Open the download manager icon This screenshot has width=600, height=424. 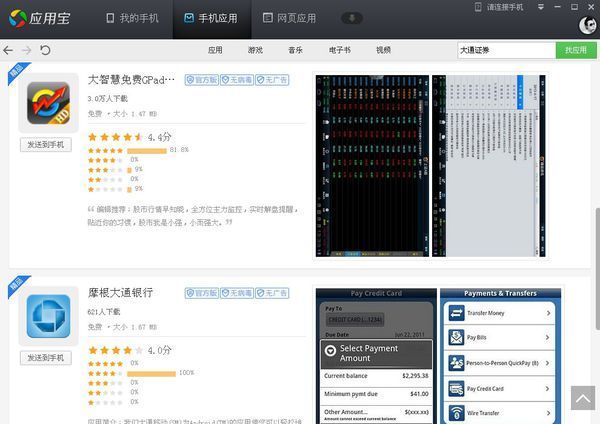tap(352, 18)
